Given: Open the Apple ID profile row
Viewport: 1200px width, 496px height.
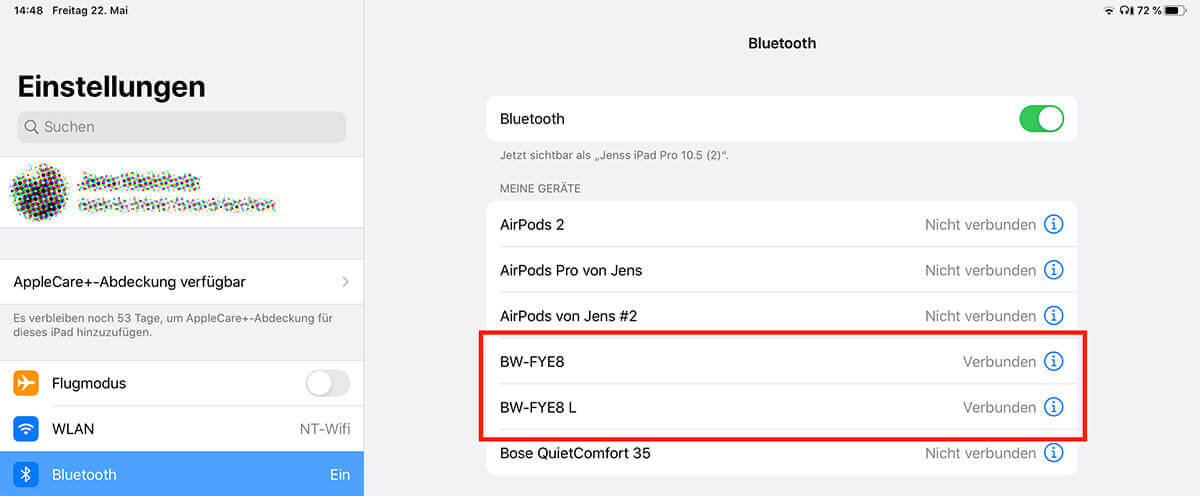Looking at the screenshot, I should tap(182, 191).
